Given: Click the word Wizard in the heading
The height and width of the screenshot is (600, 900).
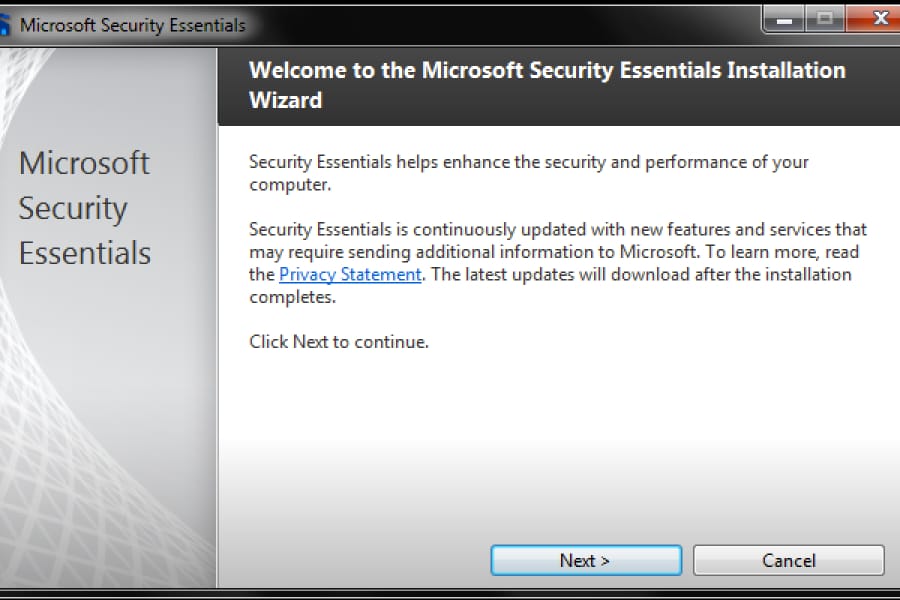Looking at the screenshot, I should [286, 100].
